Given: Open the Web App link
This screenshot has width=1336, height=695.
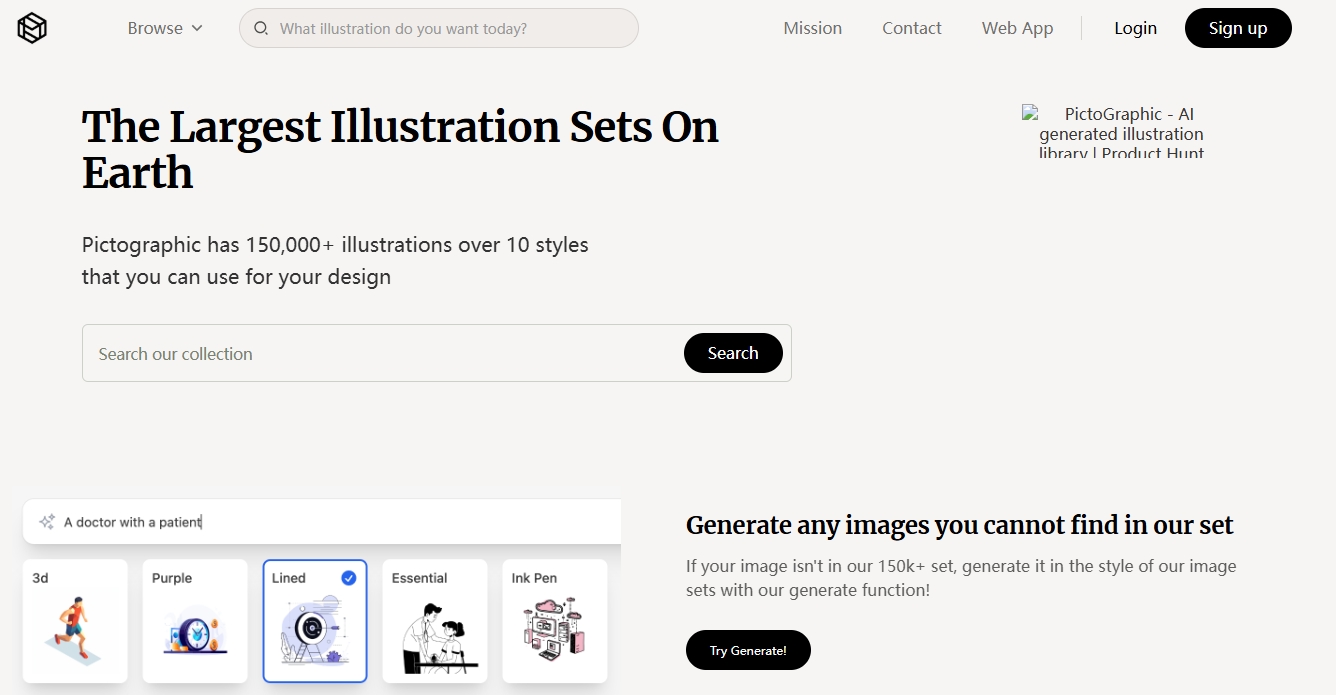Looking at the screenshot, I should [x=1017, y=28].
